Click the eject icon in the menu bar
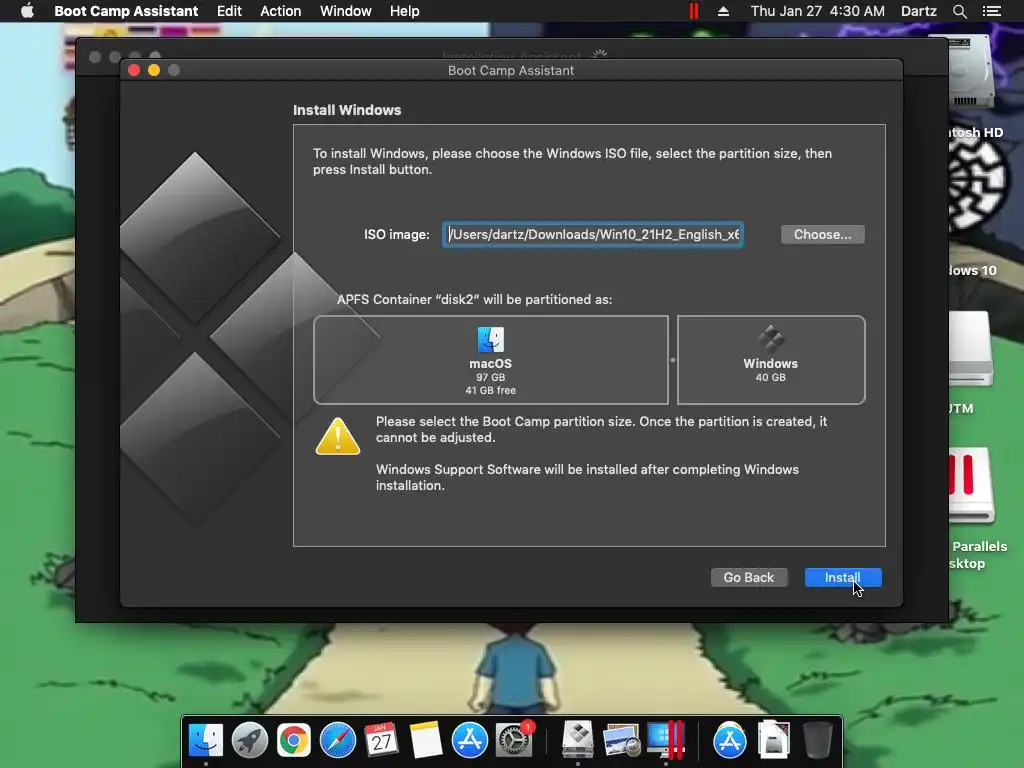1024x768 pixels. (x=723, y=11)
